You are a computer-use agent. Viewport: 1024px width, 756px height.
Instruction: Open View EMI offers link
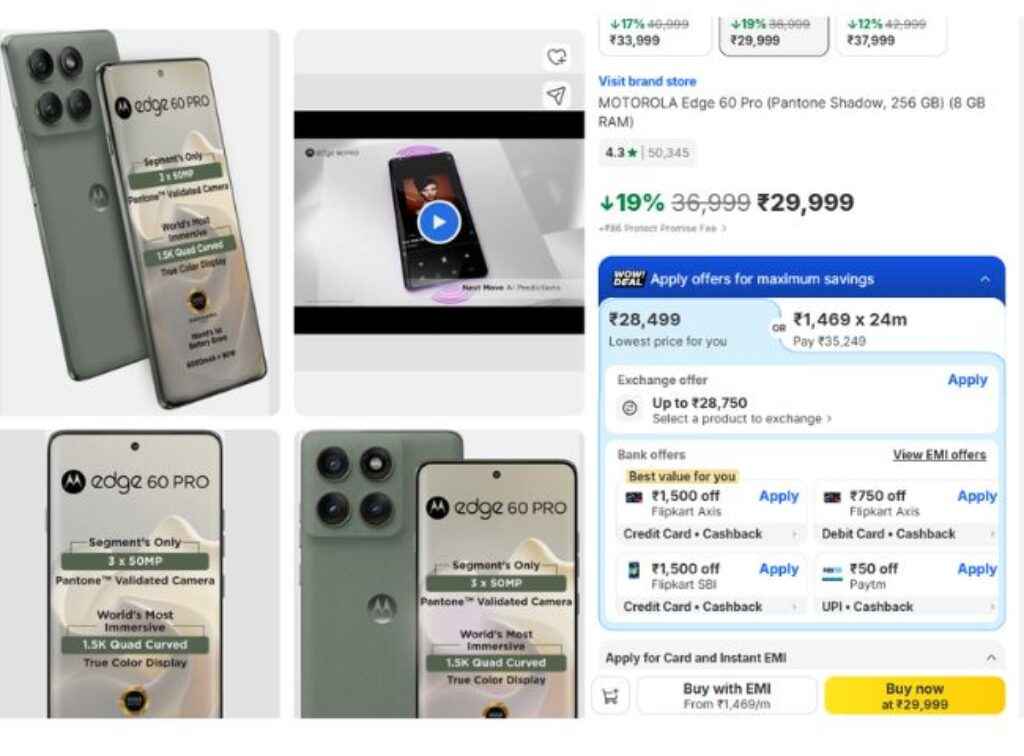939,454
